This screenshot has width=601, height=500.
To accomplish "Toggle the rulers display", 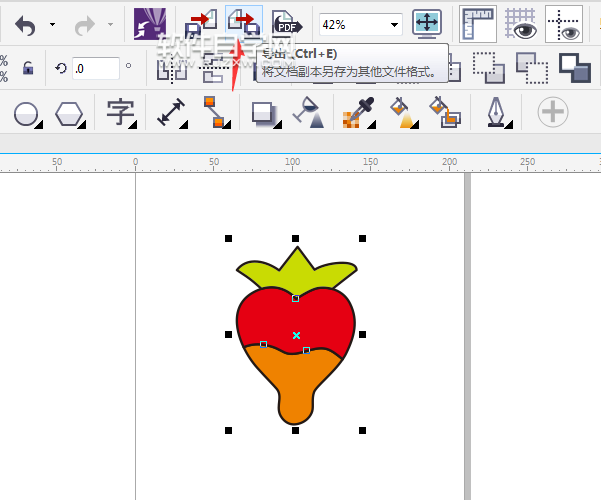I will (478, 24).
